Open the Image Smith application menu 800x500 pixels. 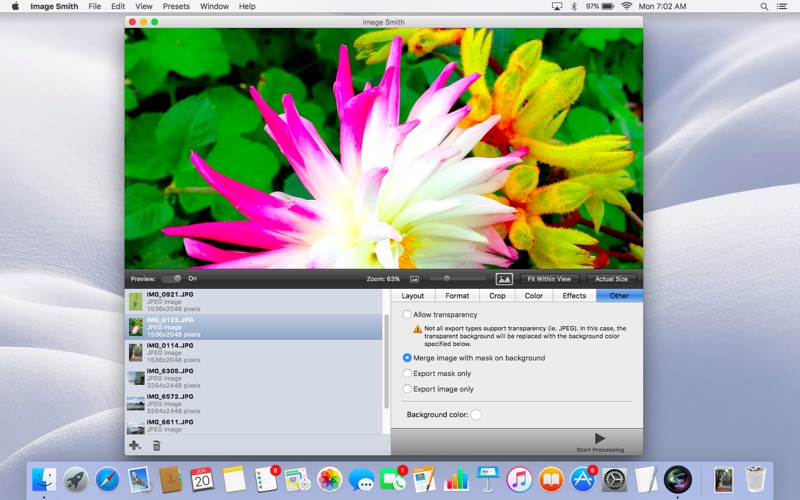click(54, 7)
